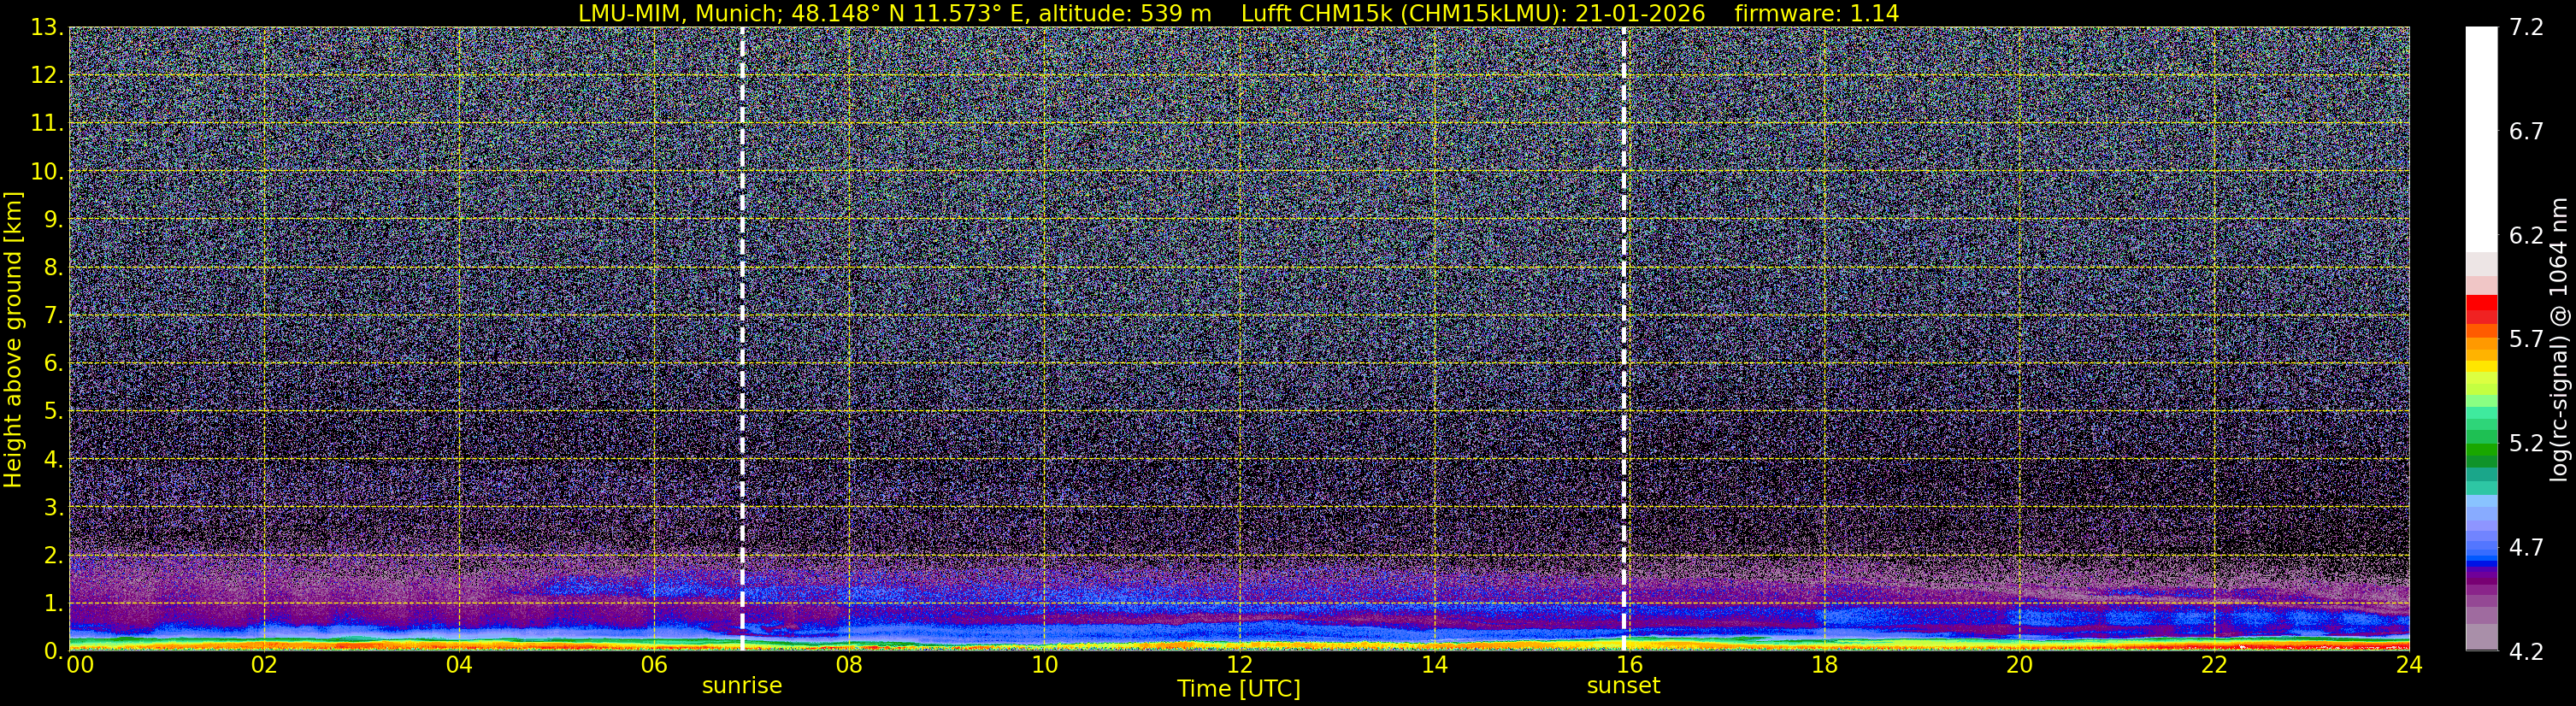Click height axis tick label 9

52,220
